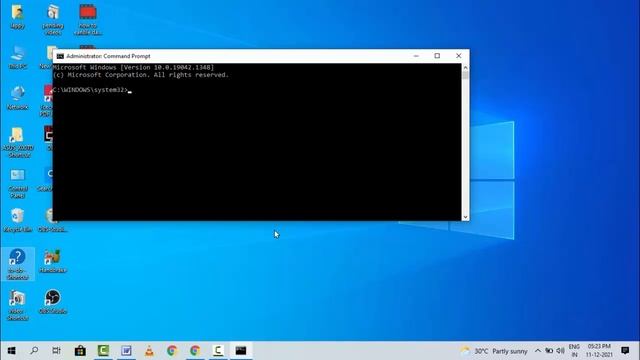Open taskbar search magnifier
The height and width of the screenshot is (360, 640).
[34, 351]
